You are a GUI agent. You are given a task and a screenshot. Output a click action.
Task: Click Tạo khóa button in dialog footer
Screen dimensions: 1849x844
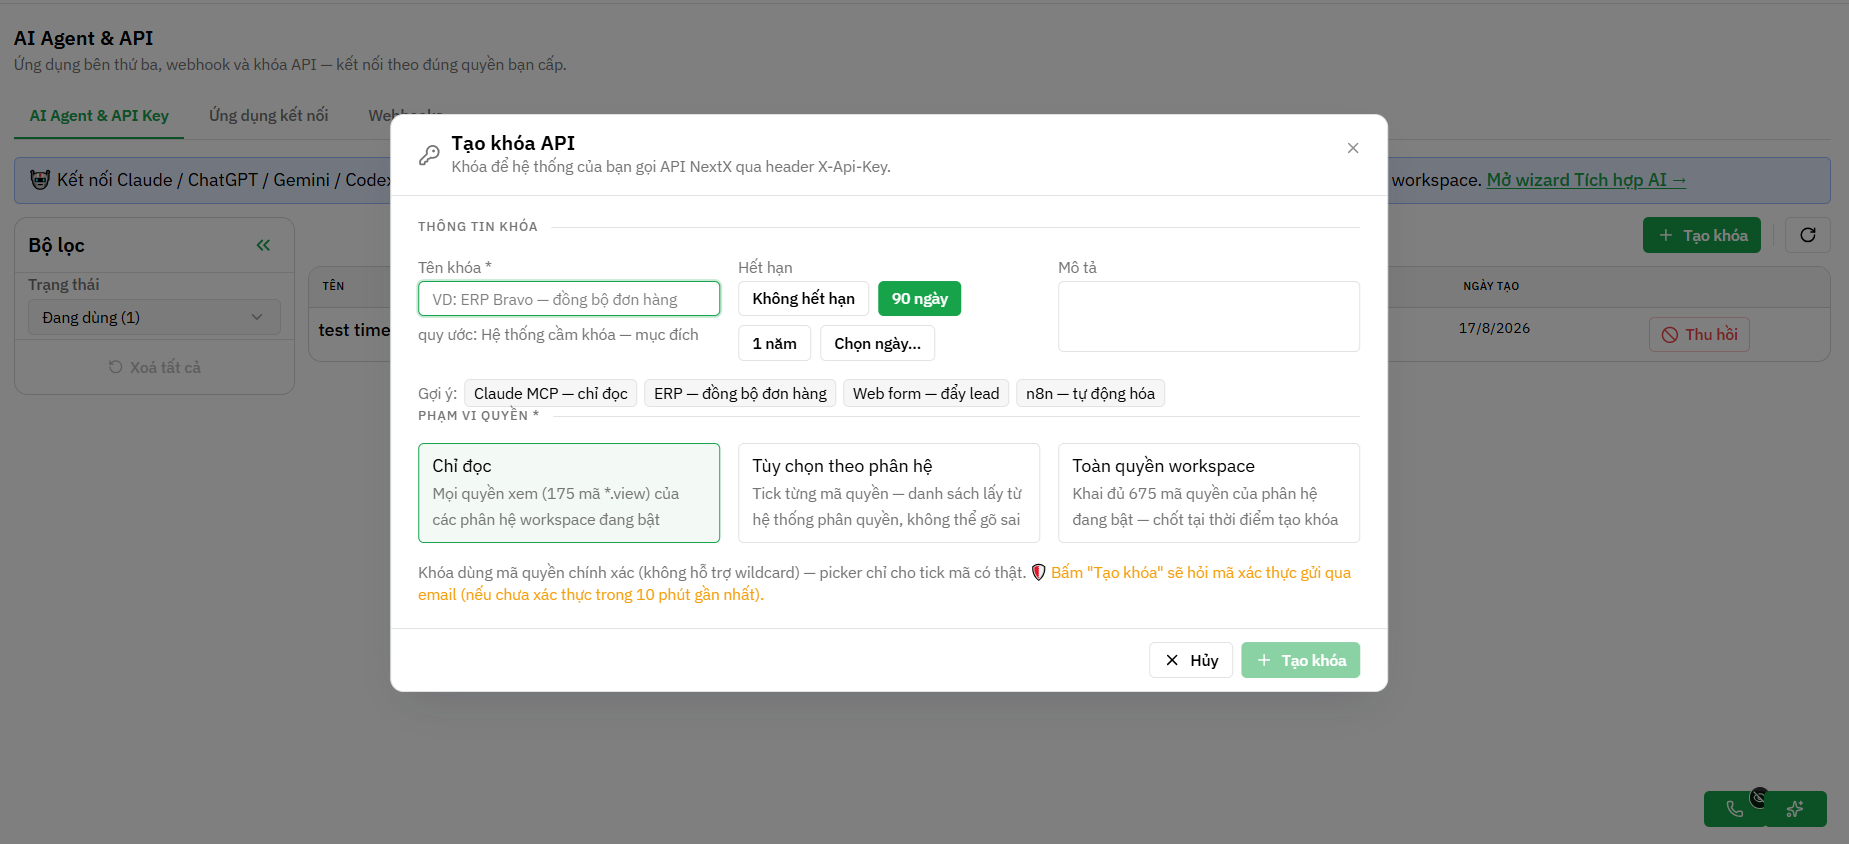coord(1301,660)
